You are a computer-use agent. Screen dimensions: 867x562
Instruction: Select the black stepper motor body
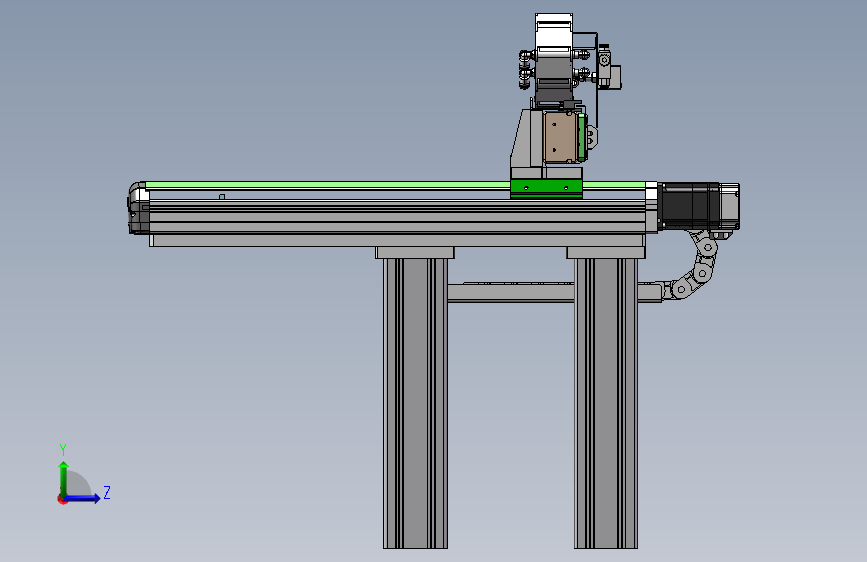(688, 206)
